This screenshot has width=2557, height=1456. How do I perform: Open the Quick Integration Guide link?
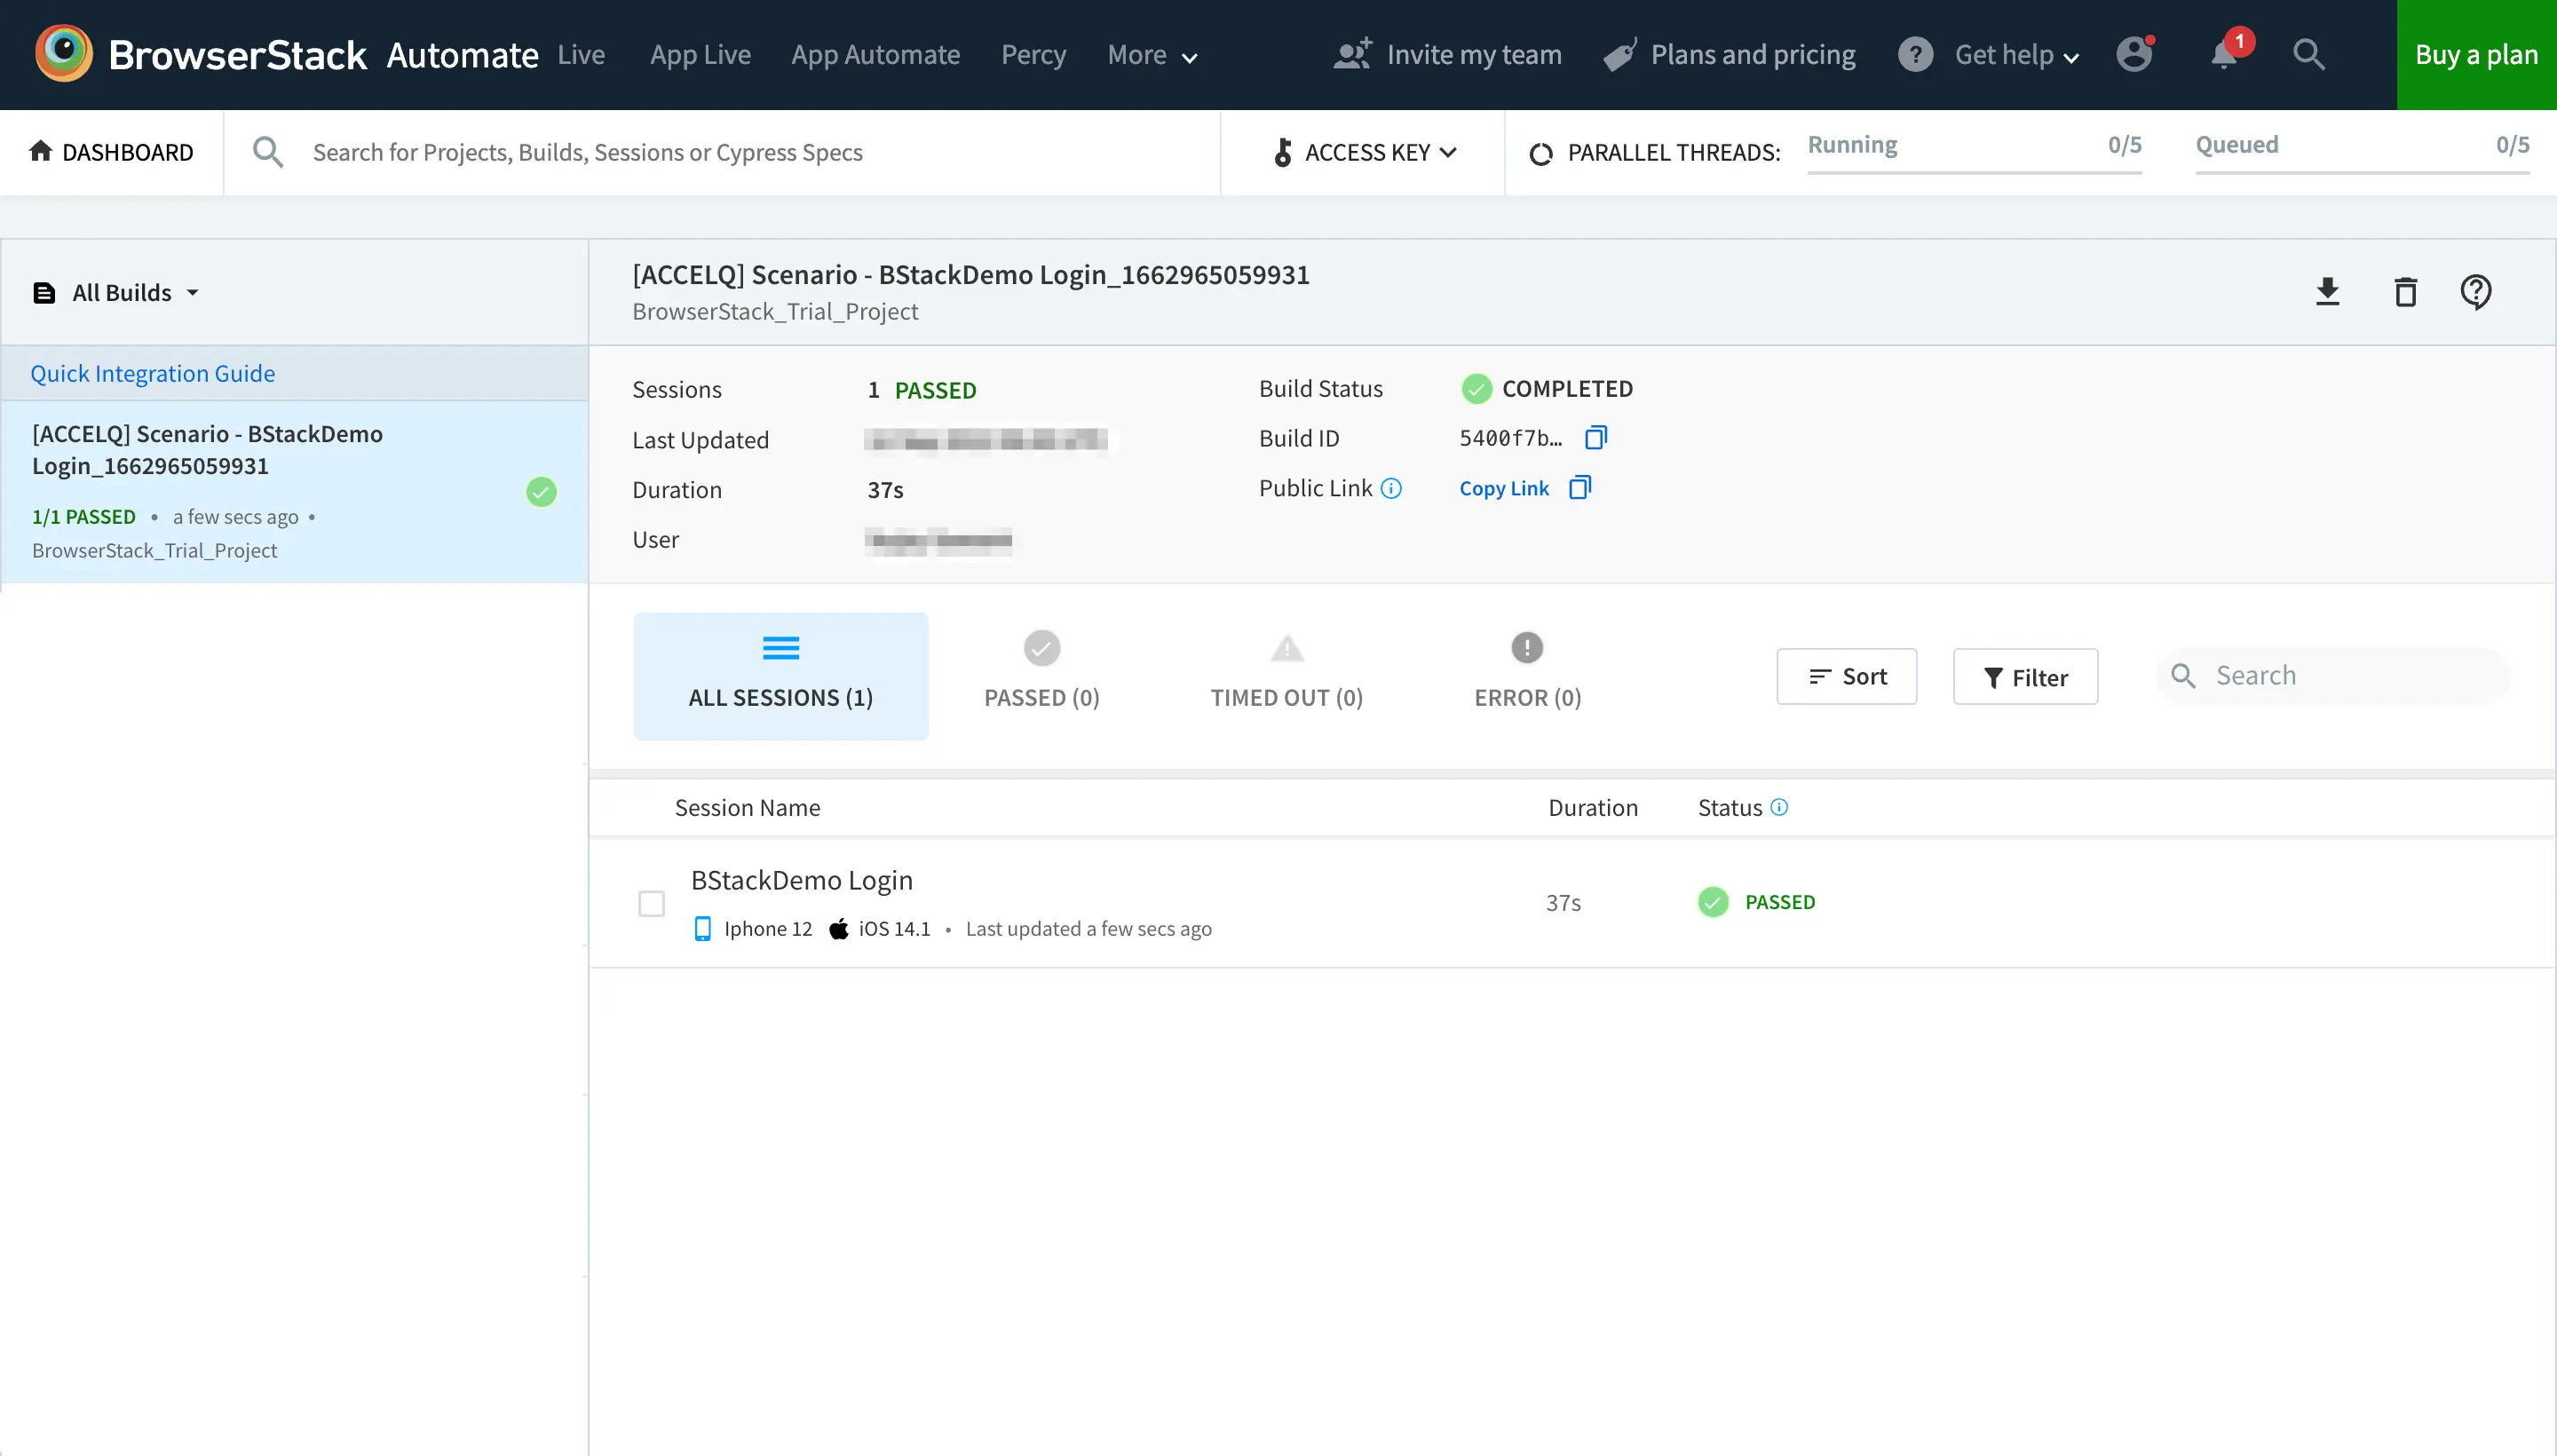point(152,373)
